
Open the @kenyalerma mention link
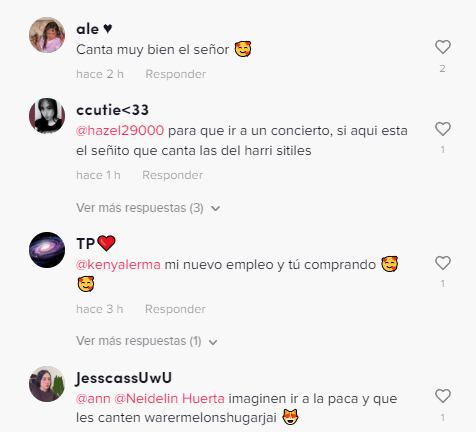point(118,265)
